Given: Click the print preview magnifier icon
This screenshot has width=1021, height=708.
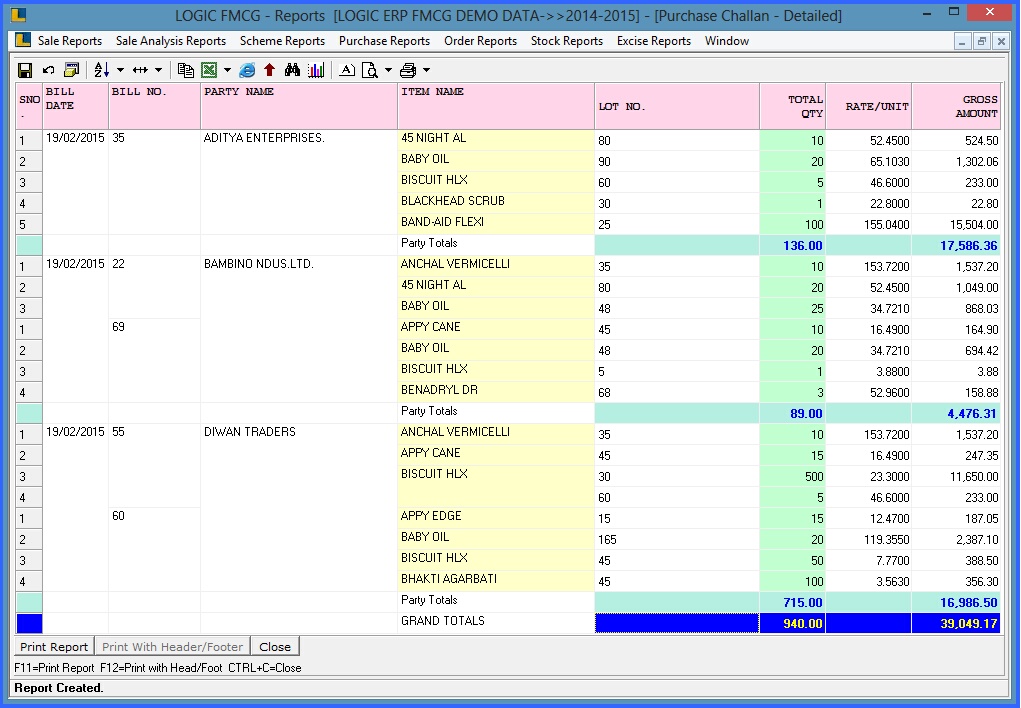Looking at the screenshot, I should 369,70.
